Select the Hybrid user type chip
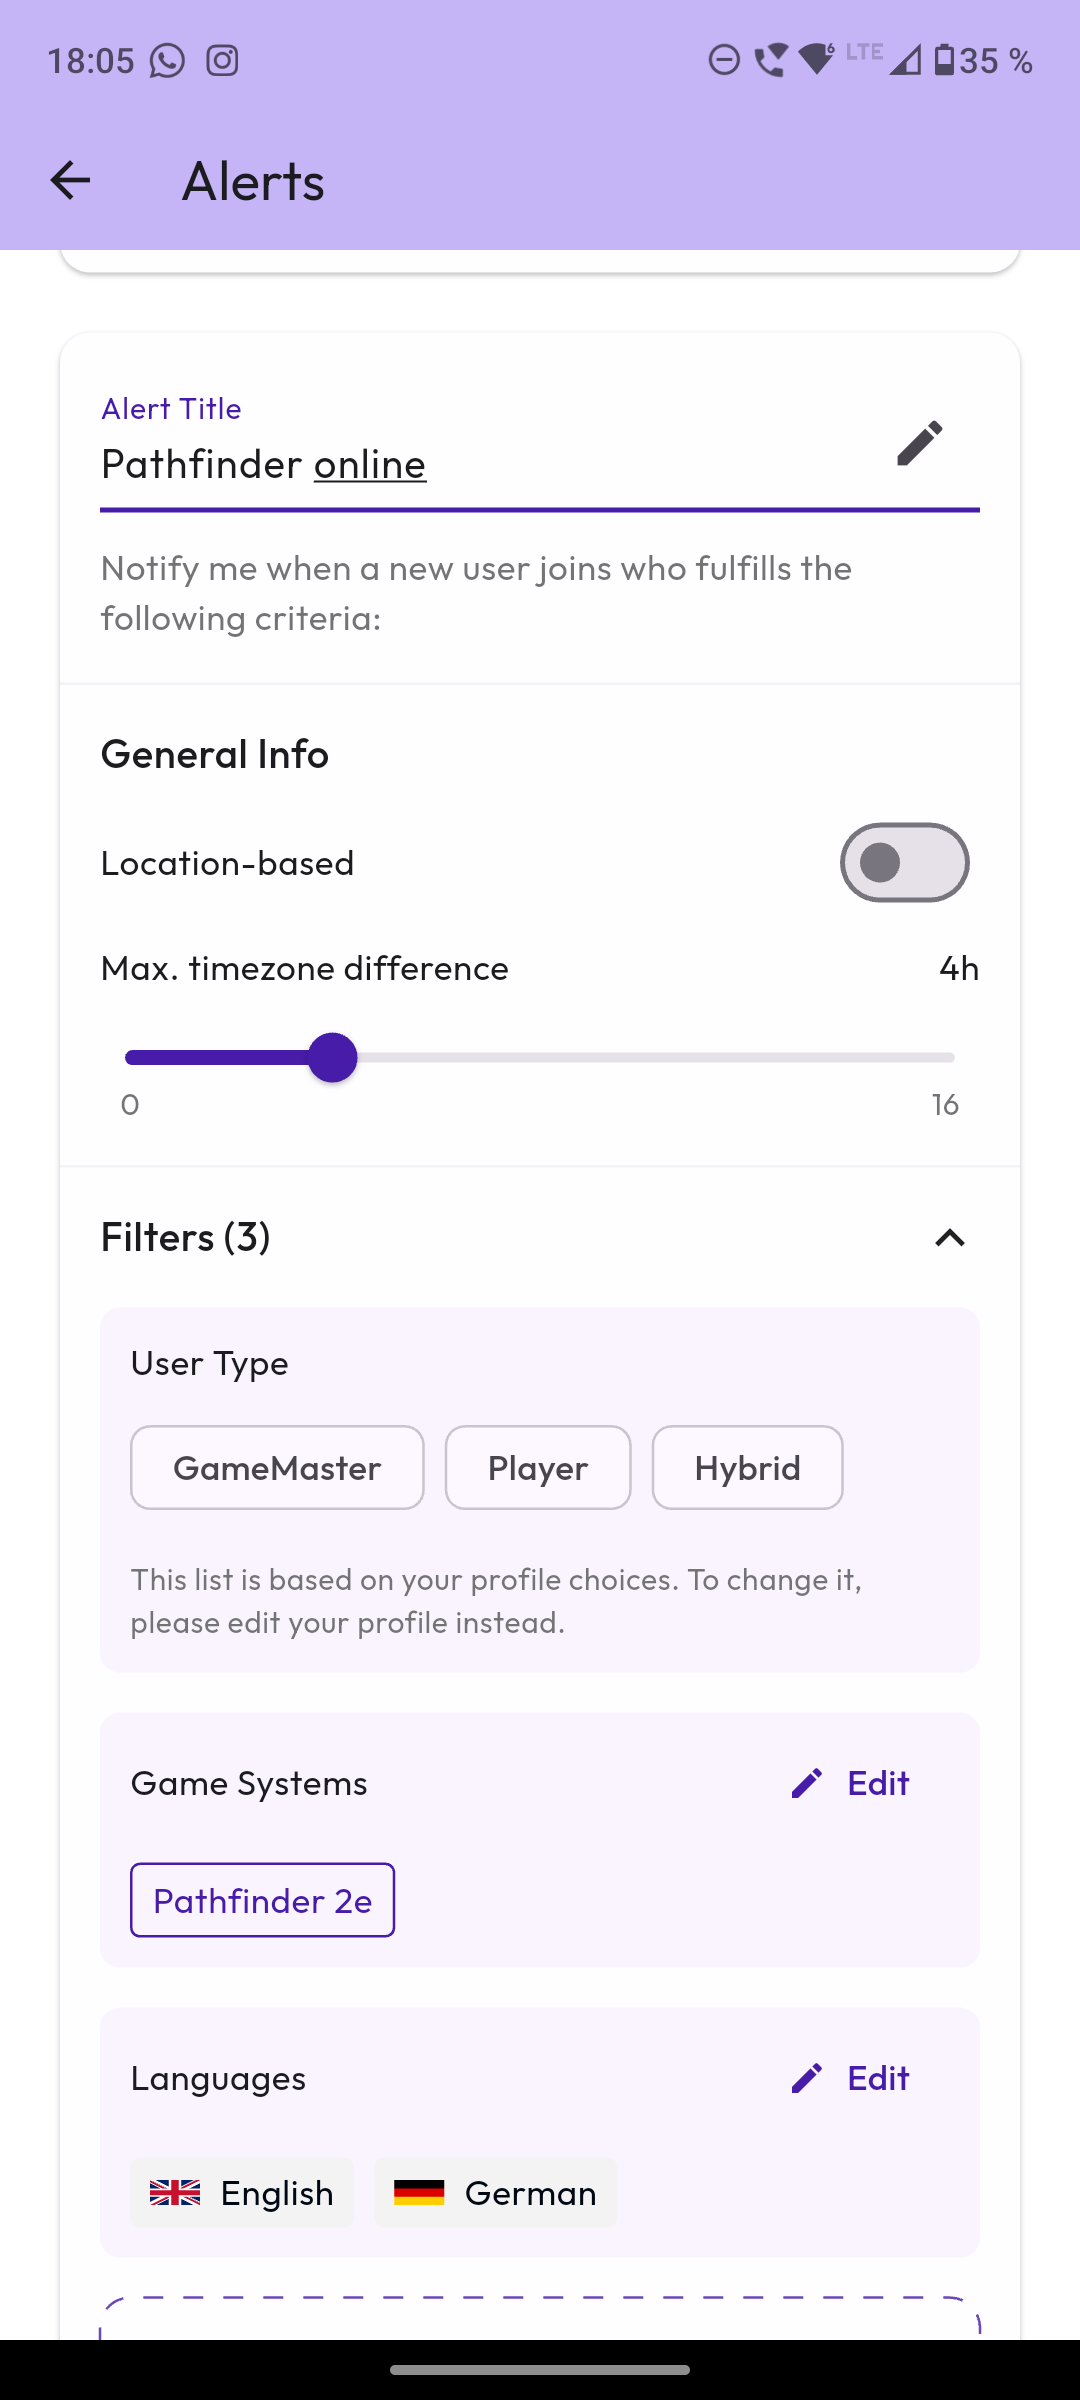1080x2400 pixels. click(747, 1468)
